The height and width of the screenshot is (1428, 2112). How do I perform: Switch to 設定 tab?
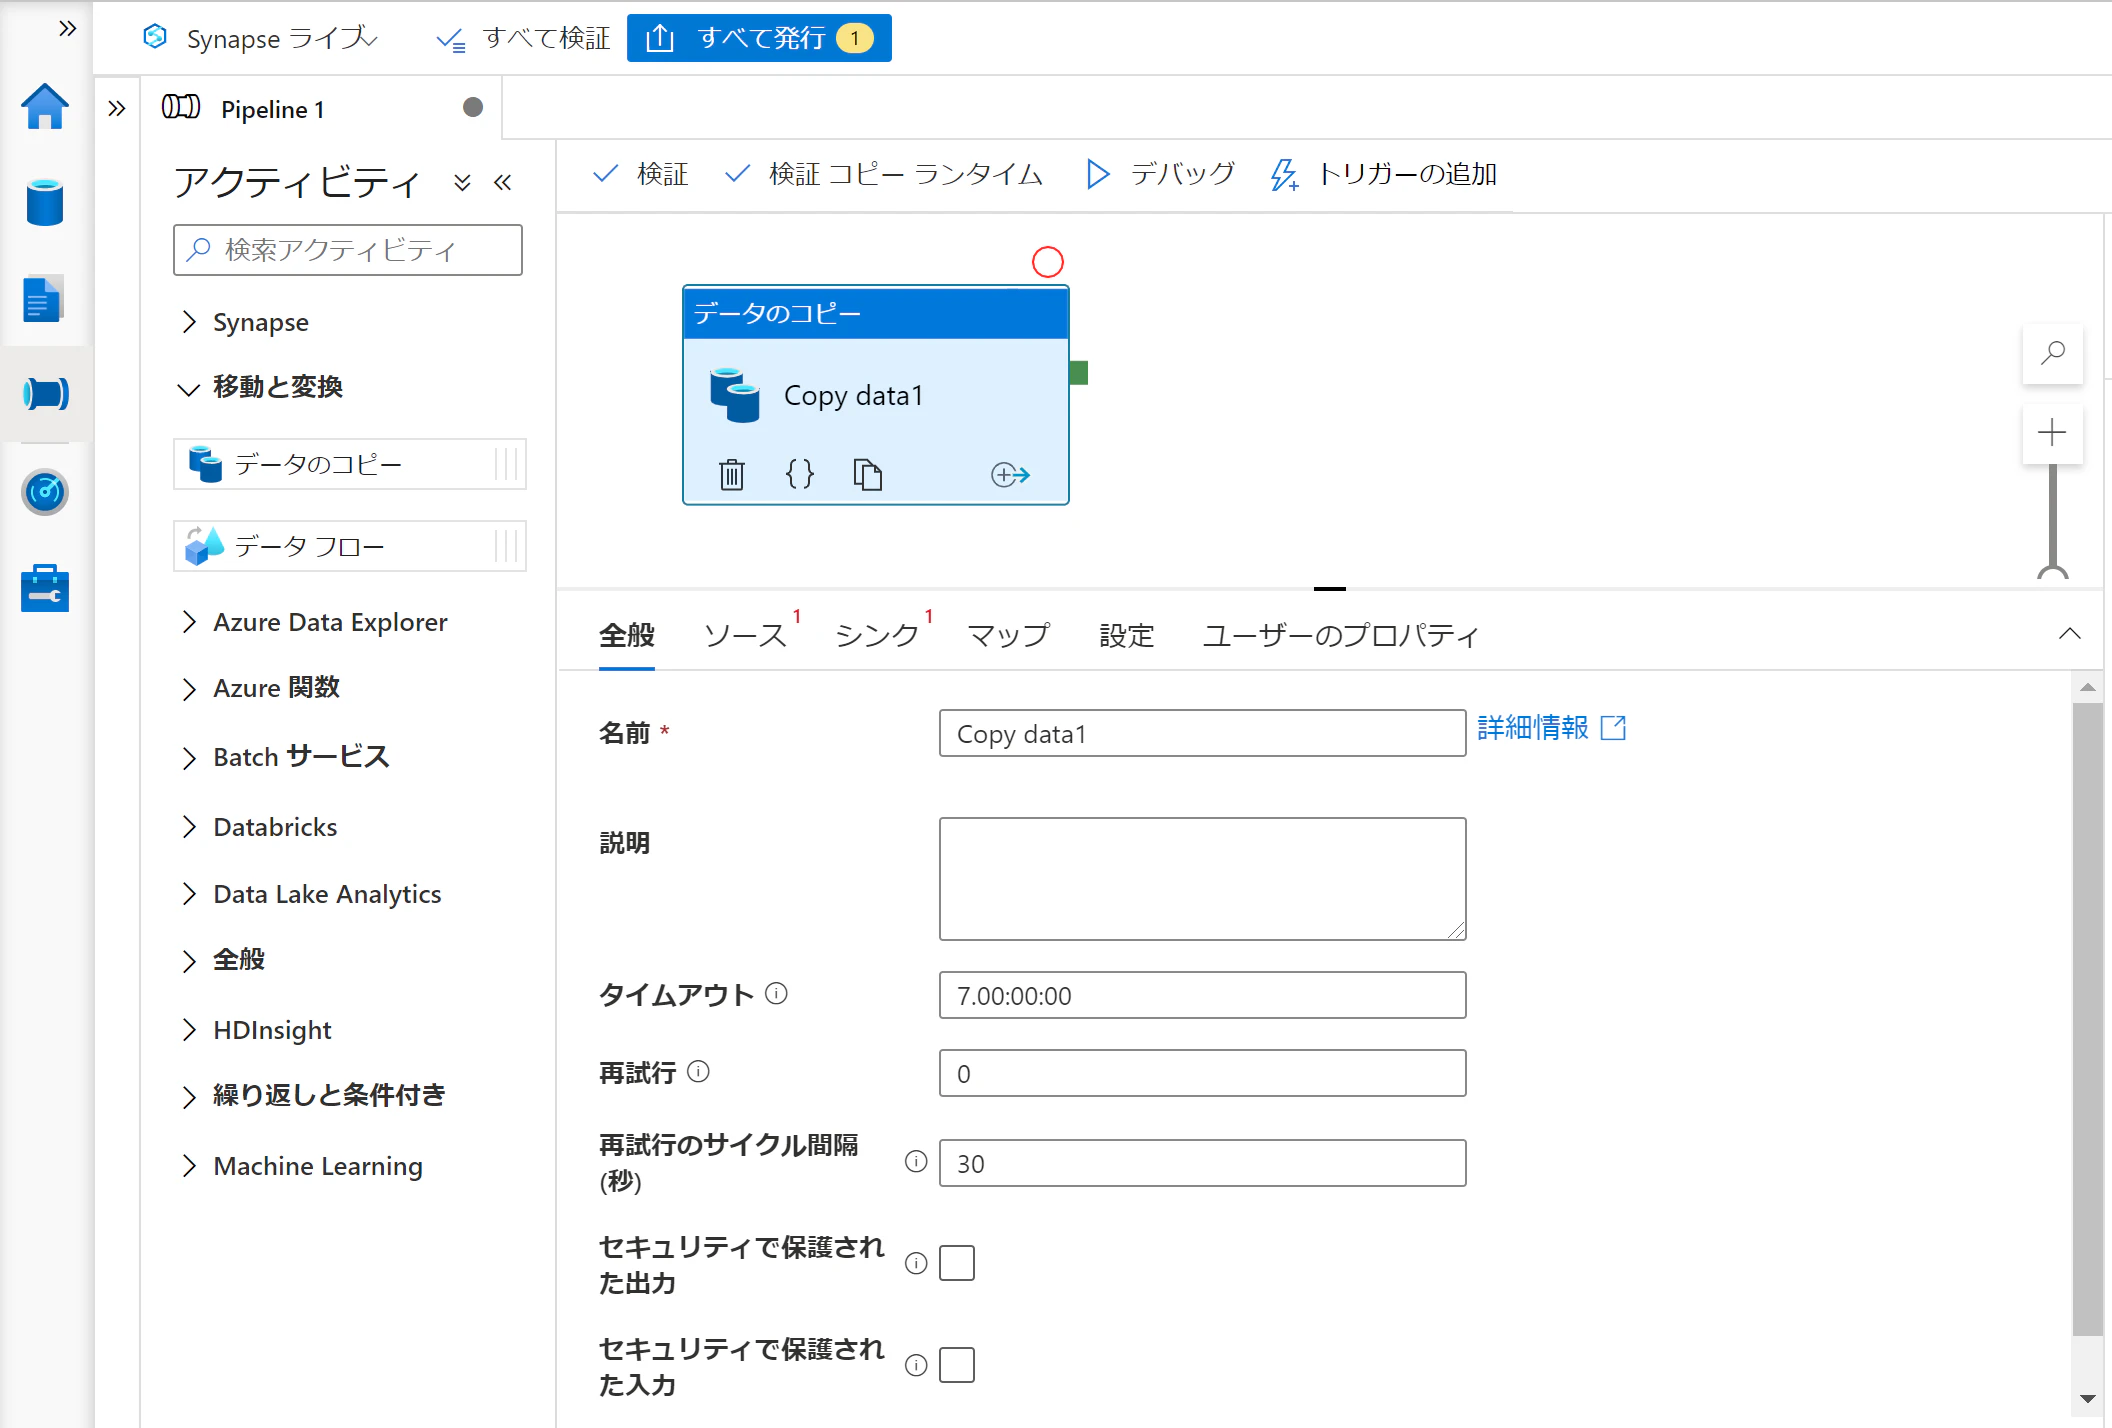click(1127, 636)
